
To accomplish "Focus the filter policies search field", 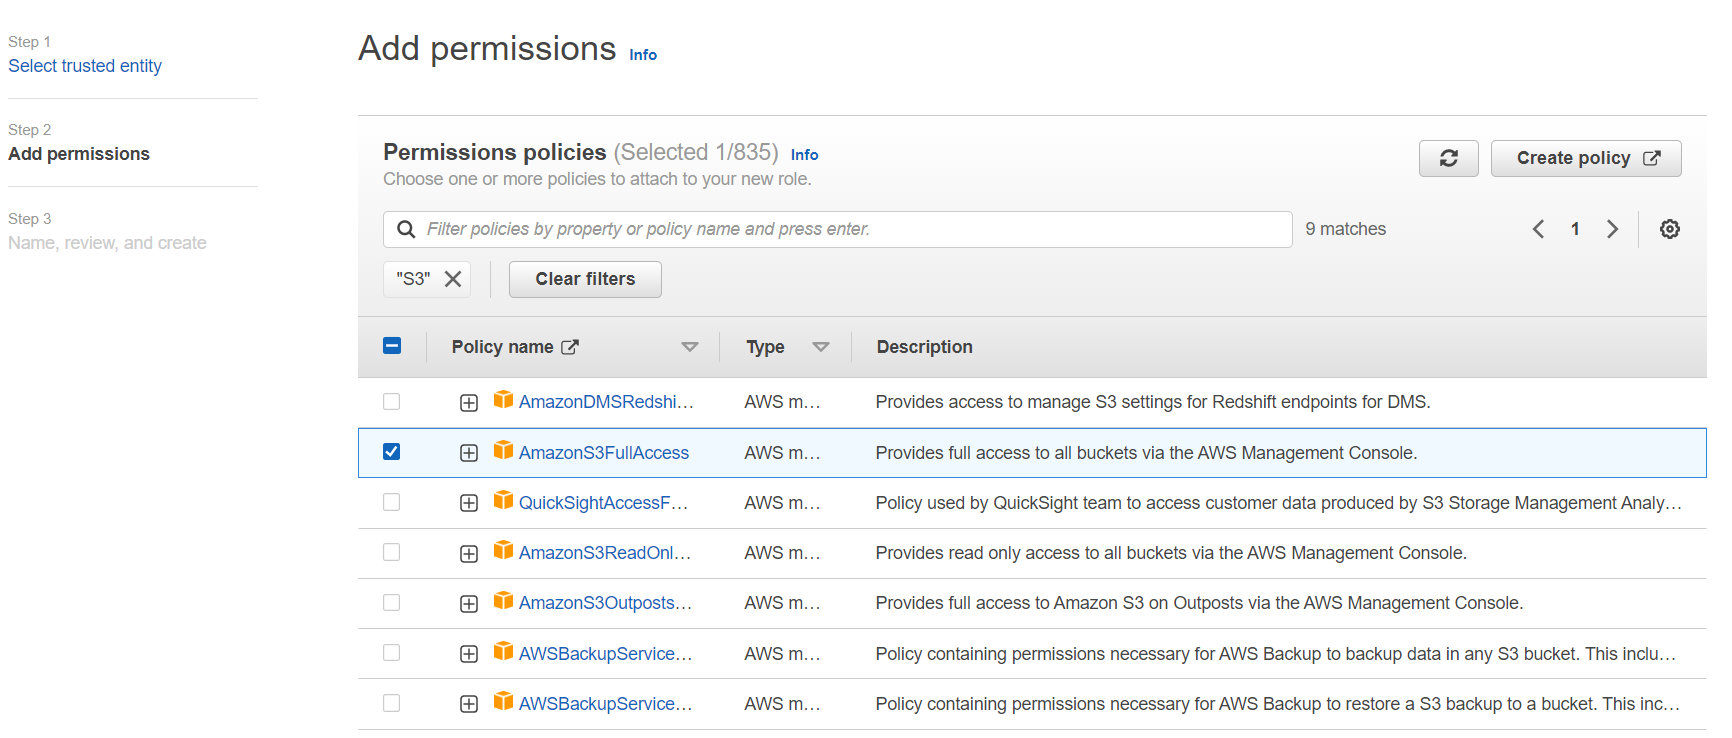I will [x=838, y=229].
